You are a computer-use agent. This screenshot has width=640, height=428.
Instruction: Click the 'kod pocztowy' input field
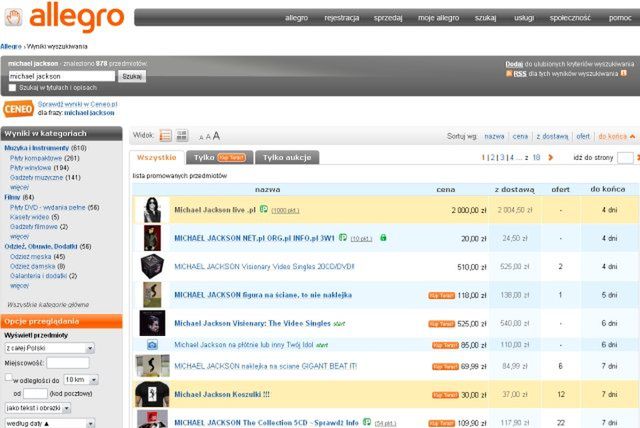[35, 394]
